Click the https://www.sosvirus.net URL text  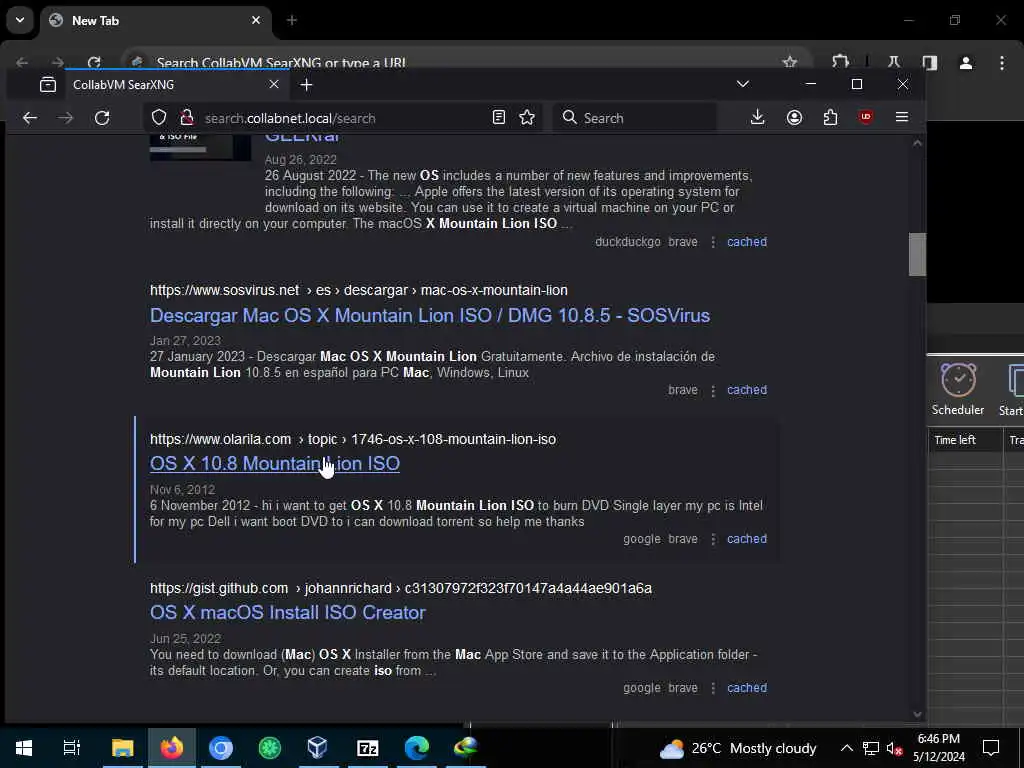coord(224,290)
